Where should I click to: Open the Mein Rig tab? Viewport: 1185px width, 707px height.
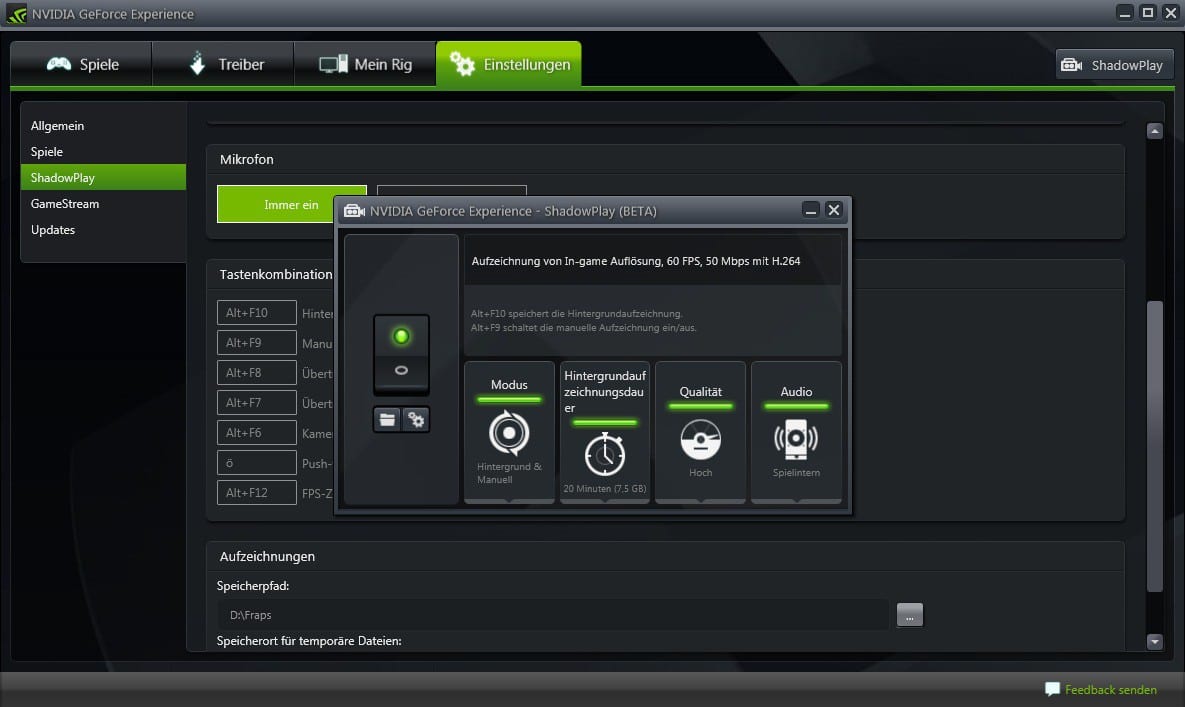pyautogui.click(x=365, y=64)
